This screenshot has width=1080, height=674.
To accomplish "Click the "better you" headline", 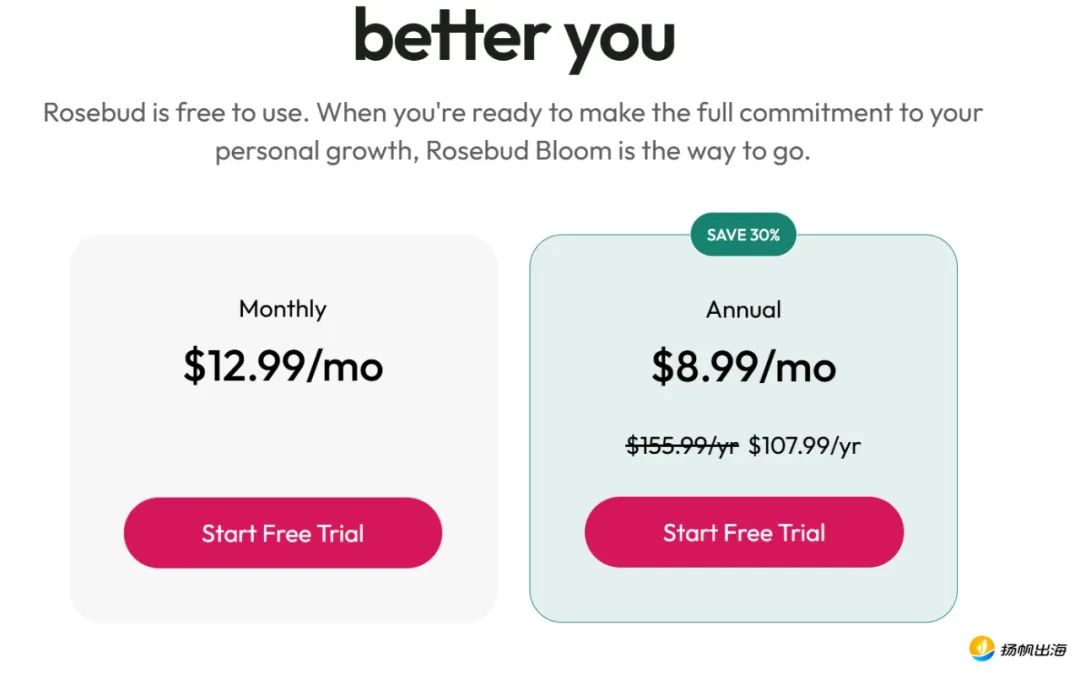I will tap(514, 38).
